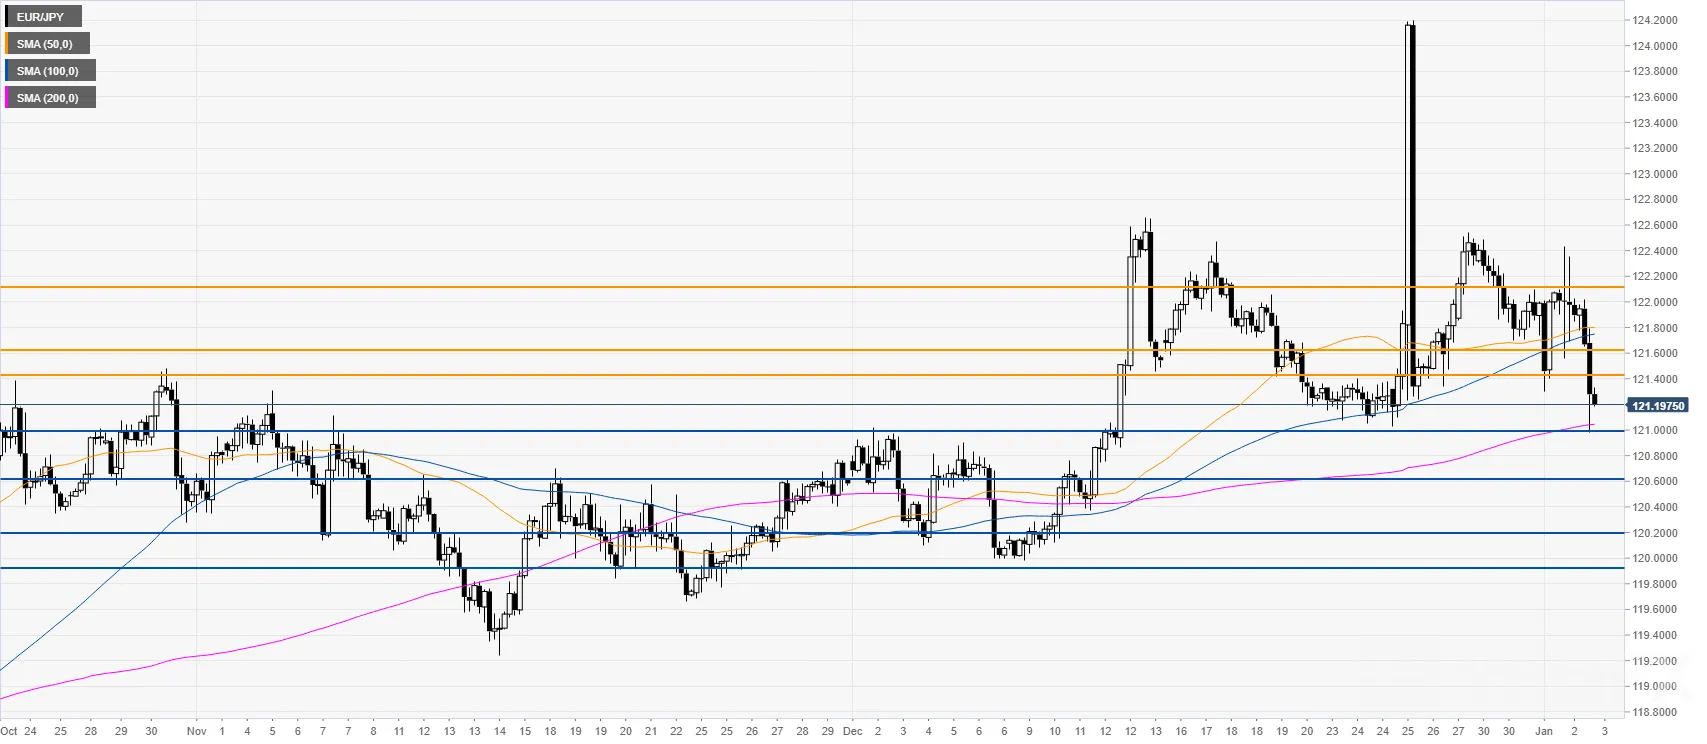Click the 124.2000 price axis label
The height and width of the screenshot is (744, 1707).
[x=1655, y=20]
